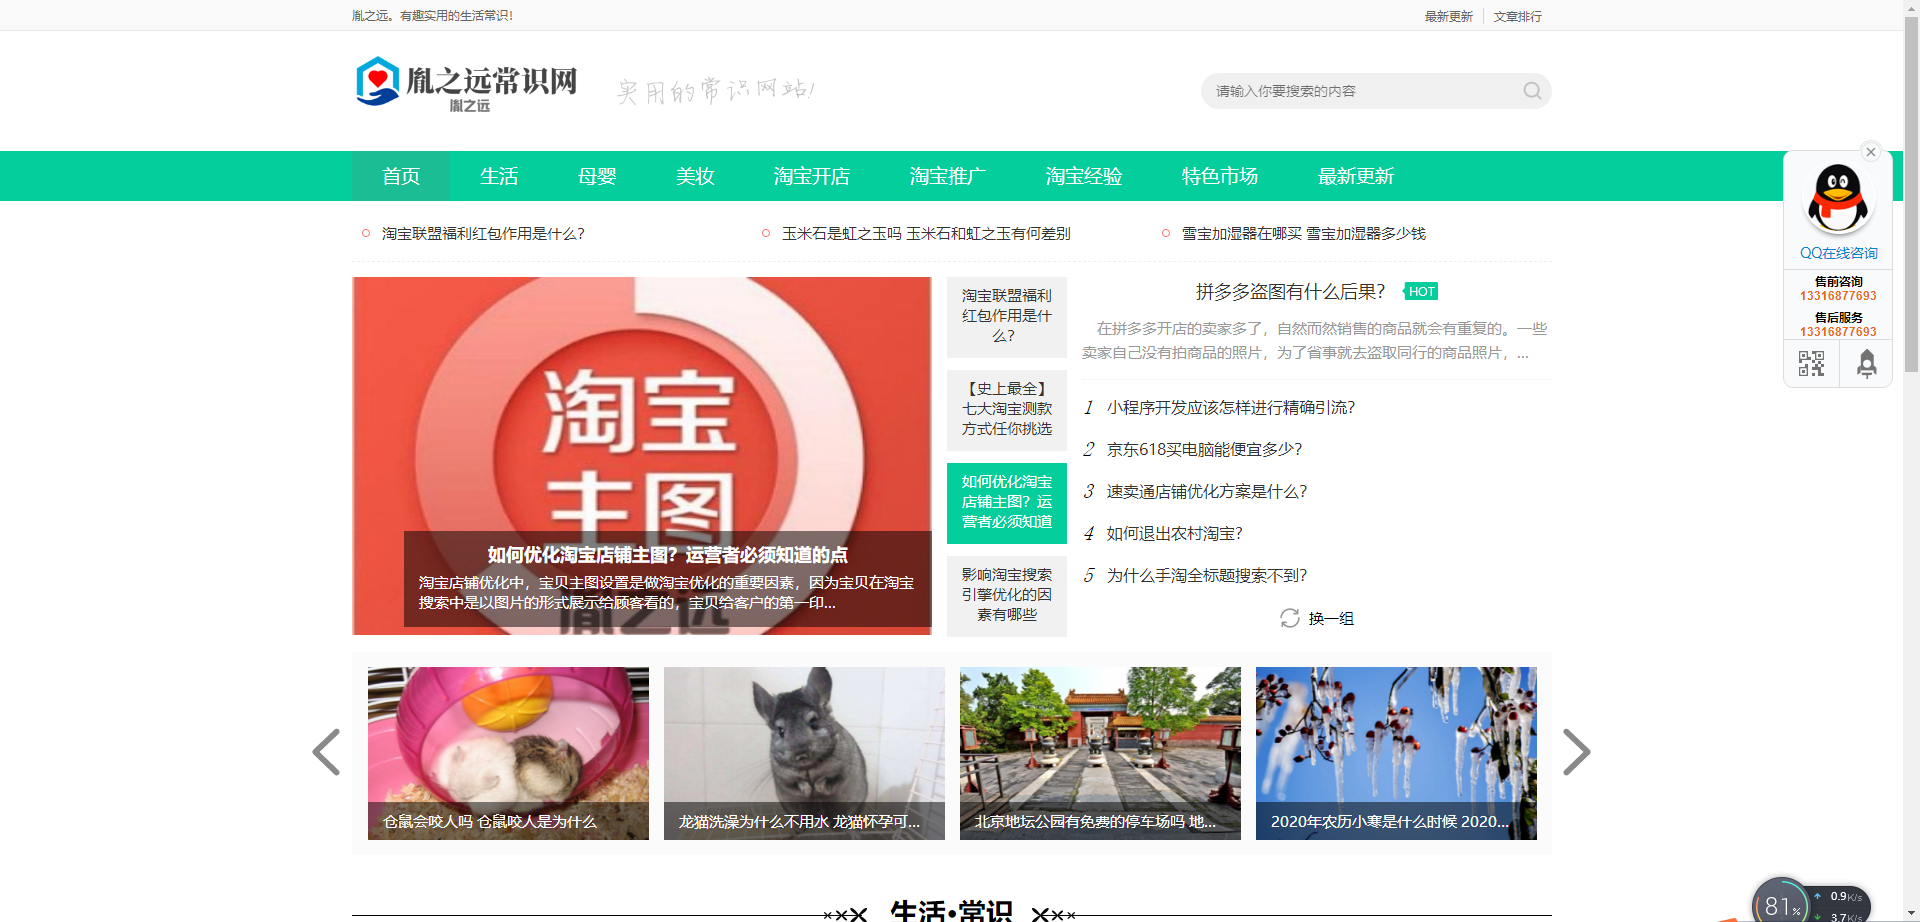Open the 美妆 navigation tab

tap(695, 176)
